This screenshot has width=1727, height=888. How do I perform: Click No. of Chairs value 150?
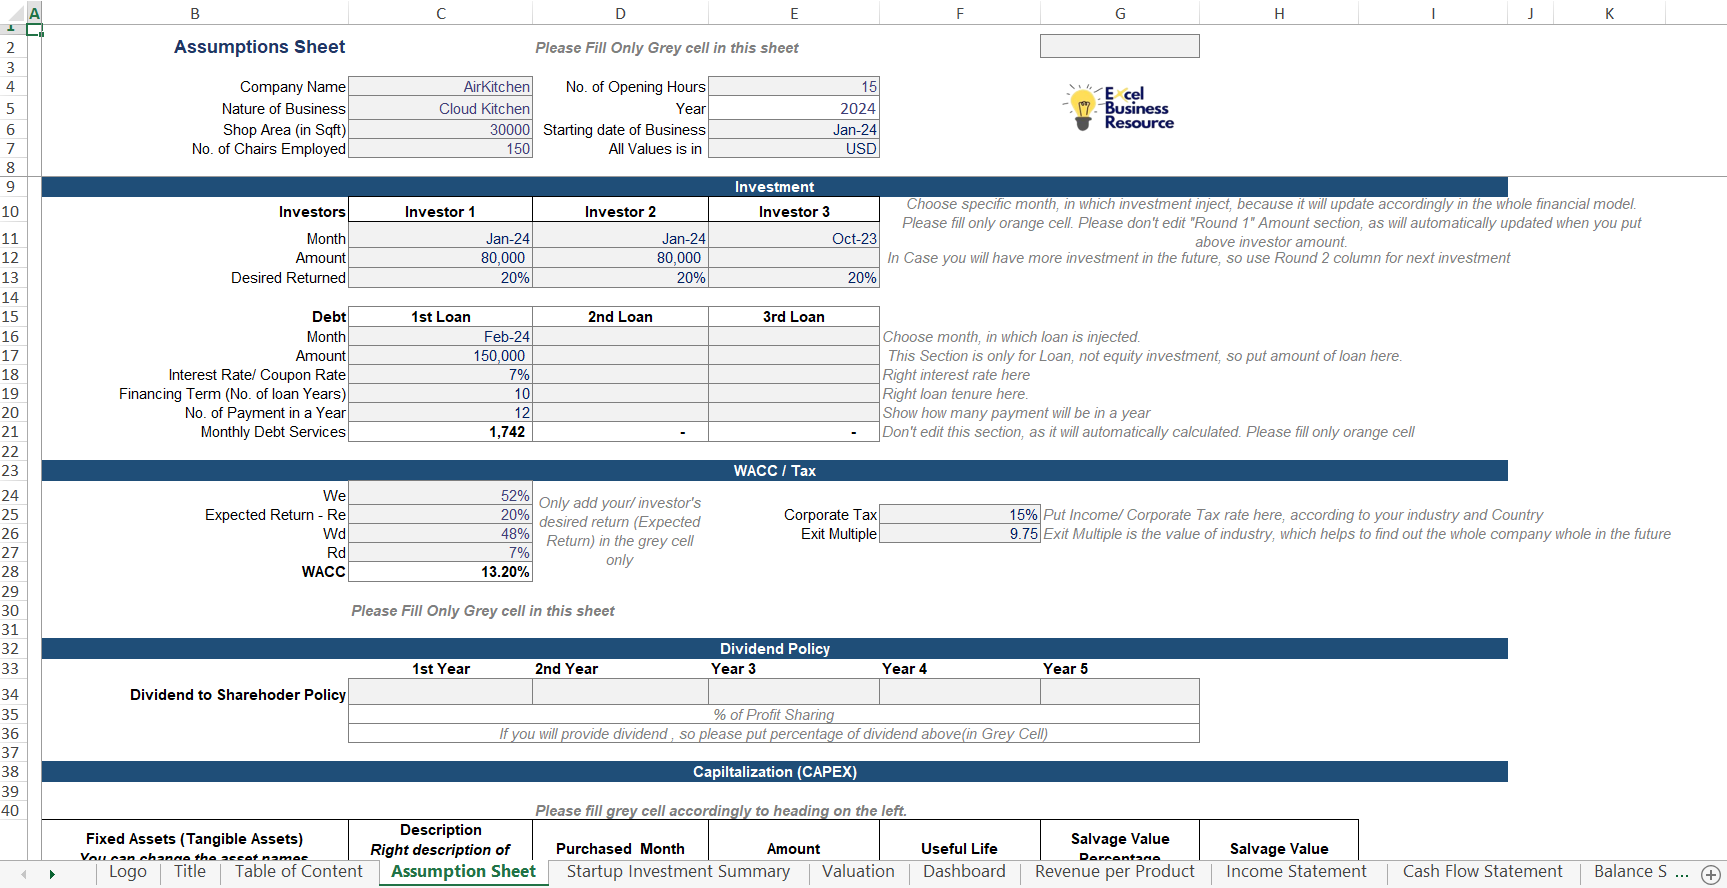[440, 149]
